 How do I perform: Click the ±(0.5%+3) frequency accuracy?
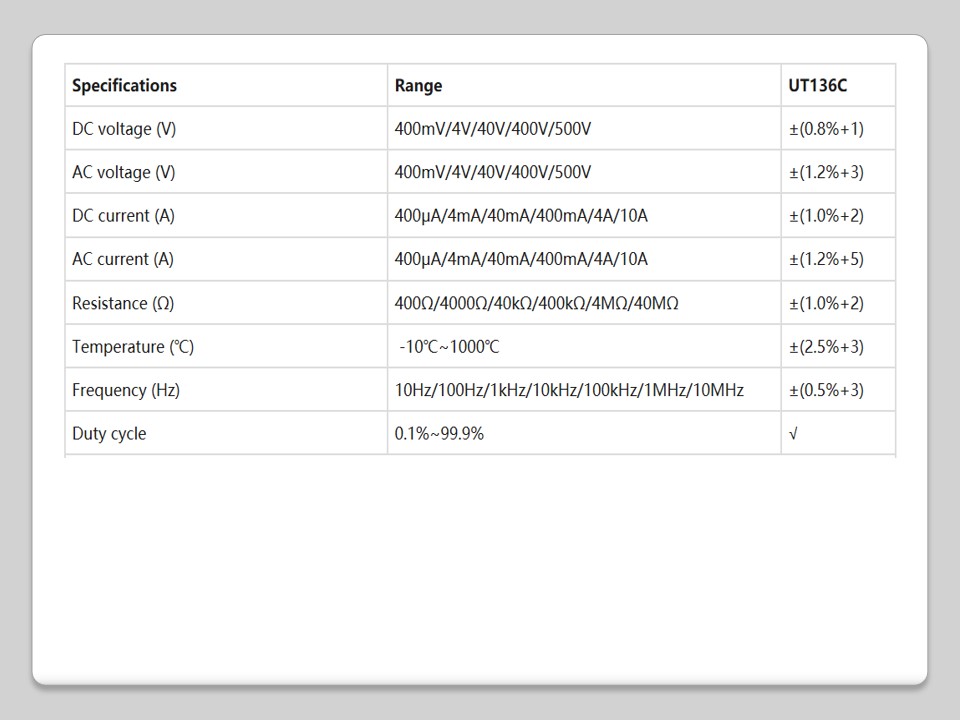826,390
